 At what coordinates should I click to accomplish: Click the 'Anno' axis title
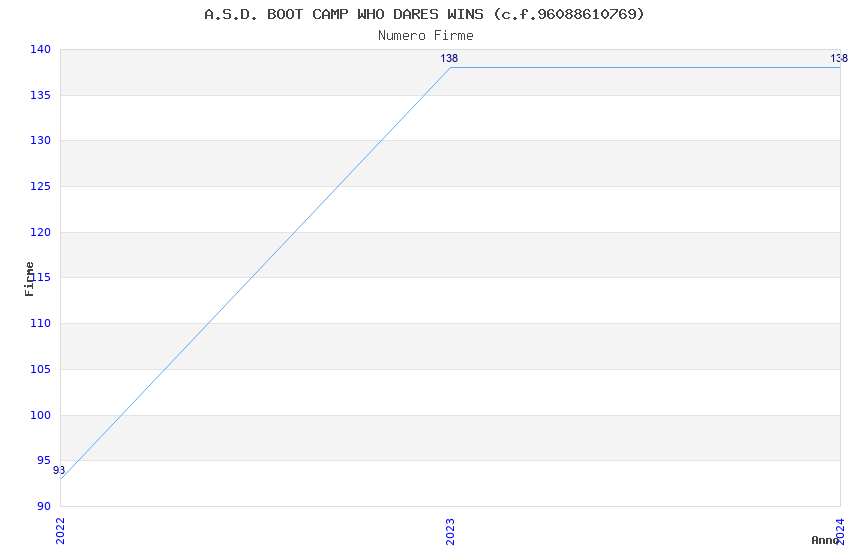click(x=825, y=540)
